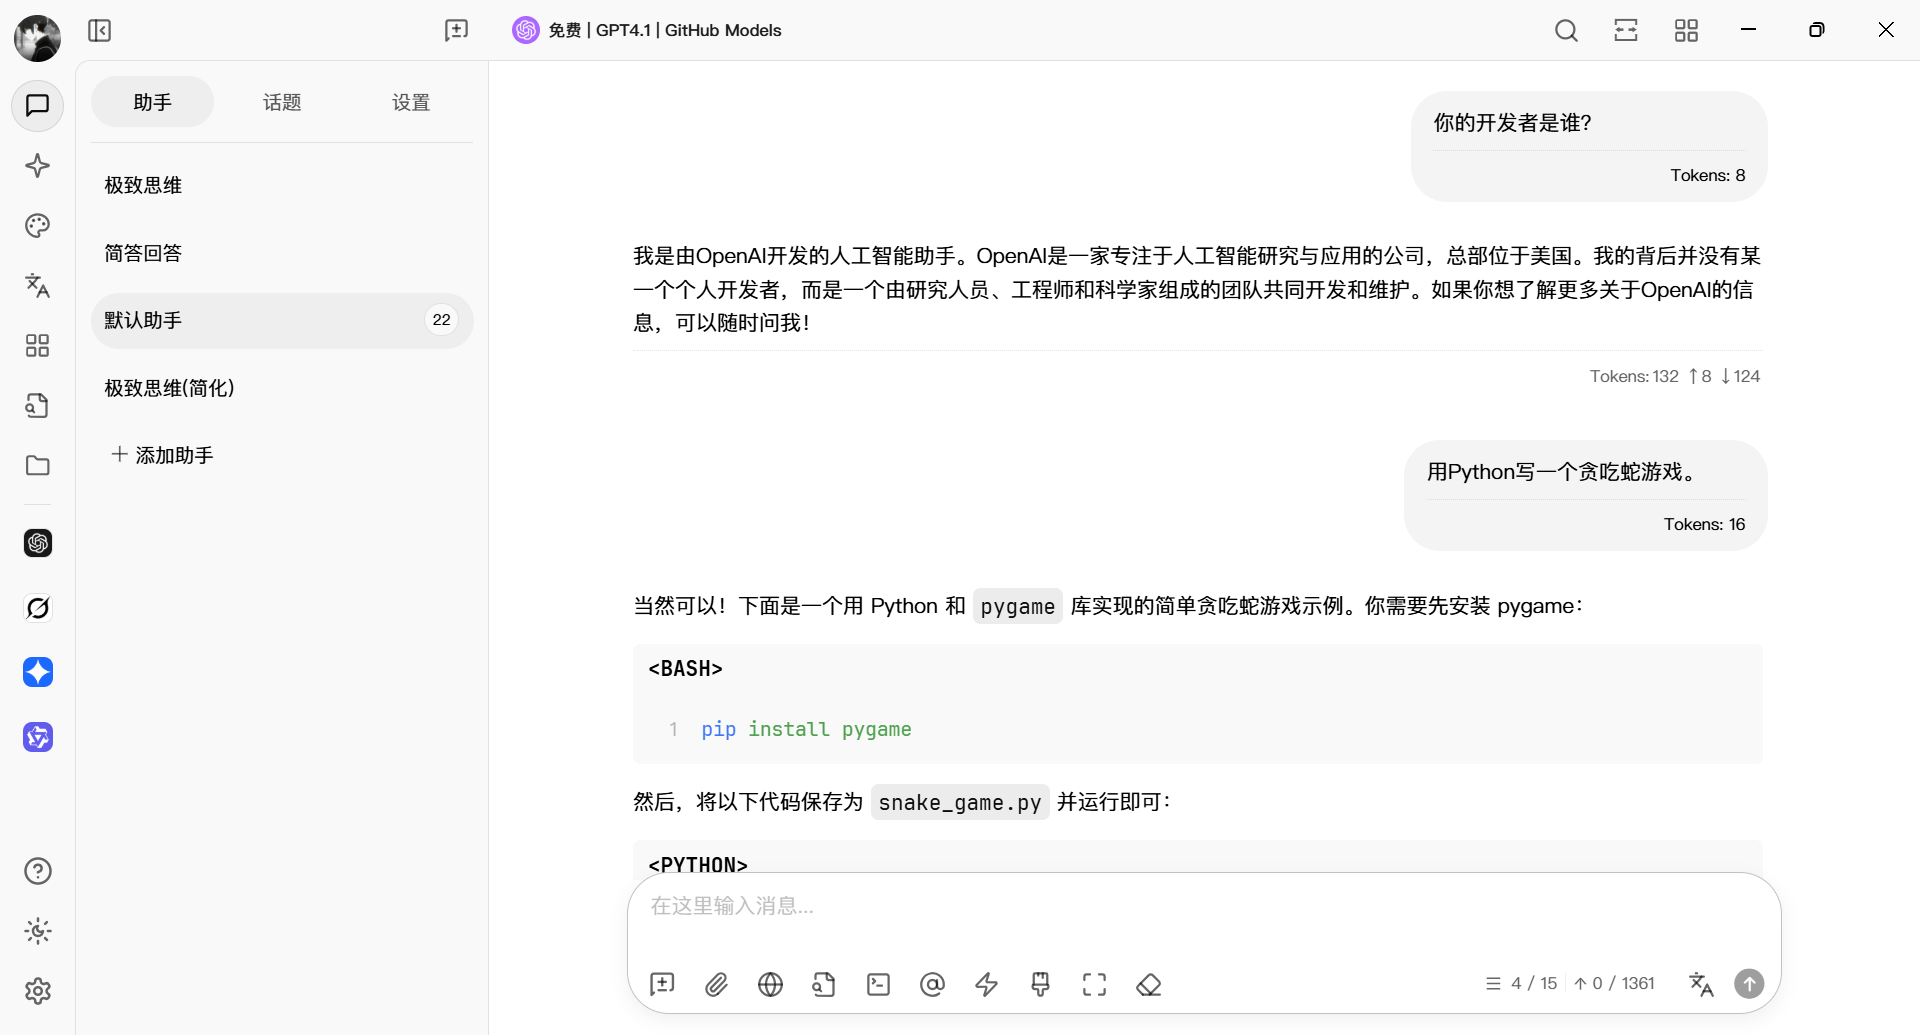
Task: Open mini apps grid in top bar
Action: [1686, 31]
